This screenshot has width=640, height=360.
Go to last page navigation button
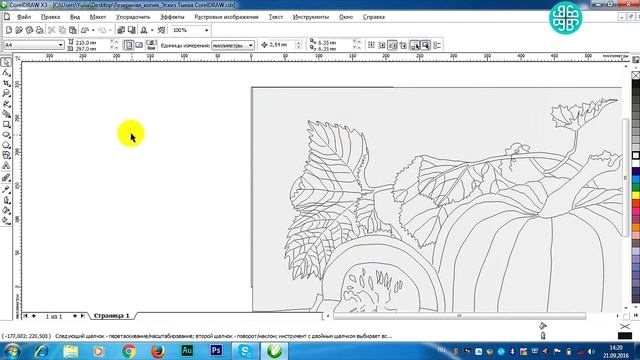[x=82, y=316]
